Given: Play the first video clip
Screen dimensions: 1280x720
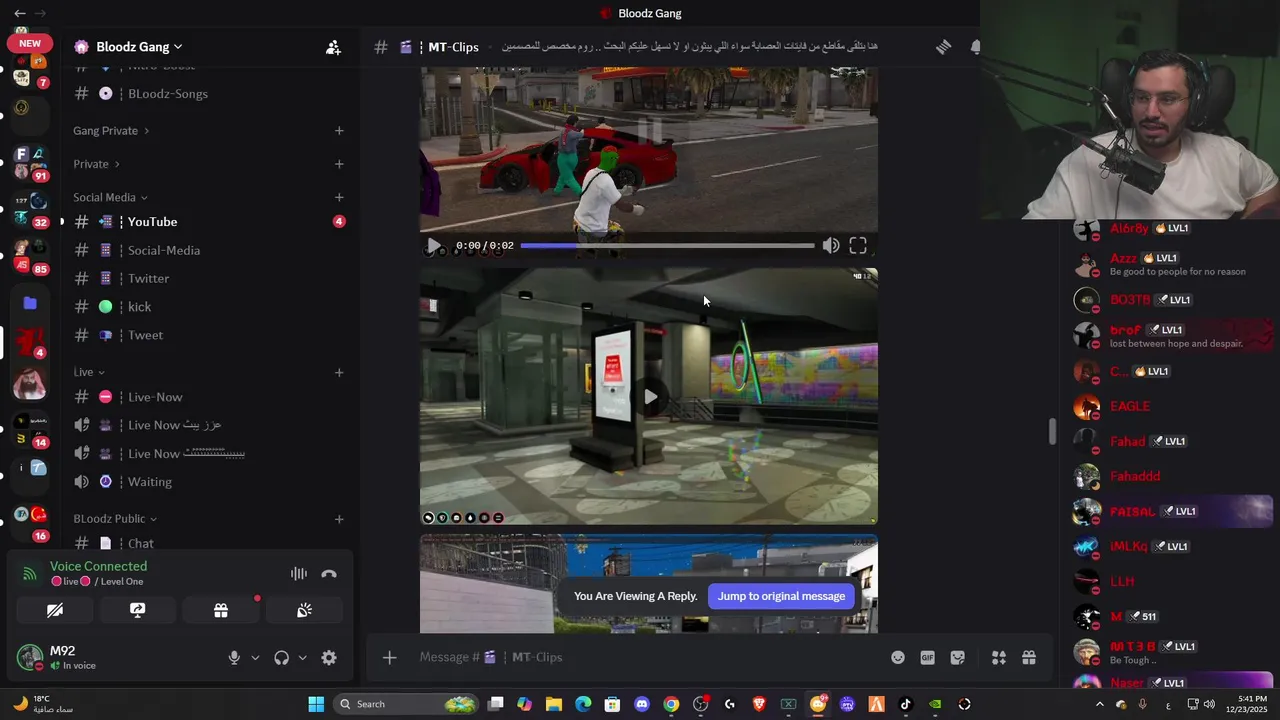Looking at the screenshot, I should pos(434,245).
